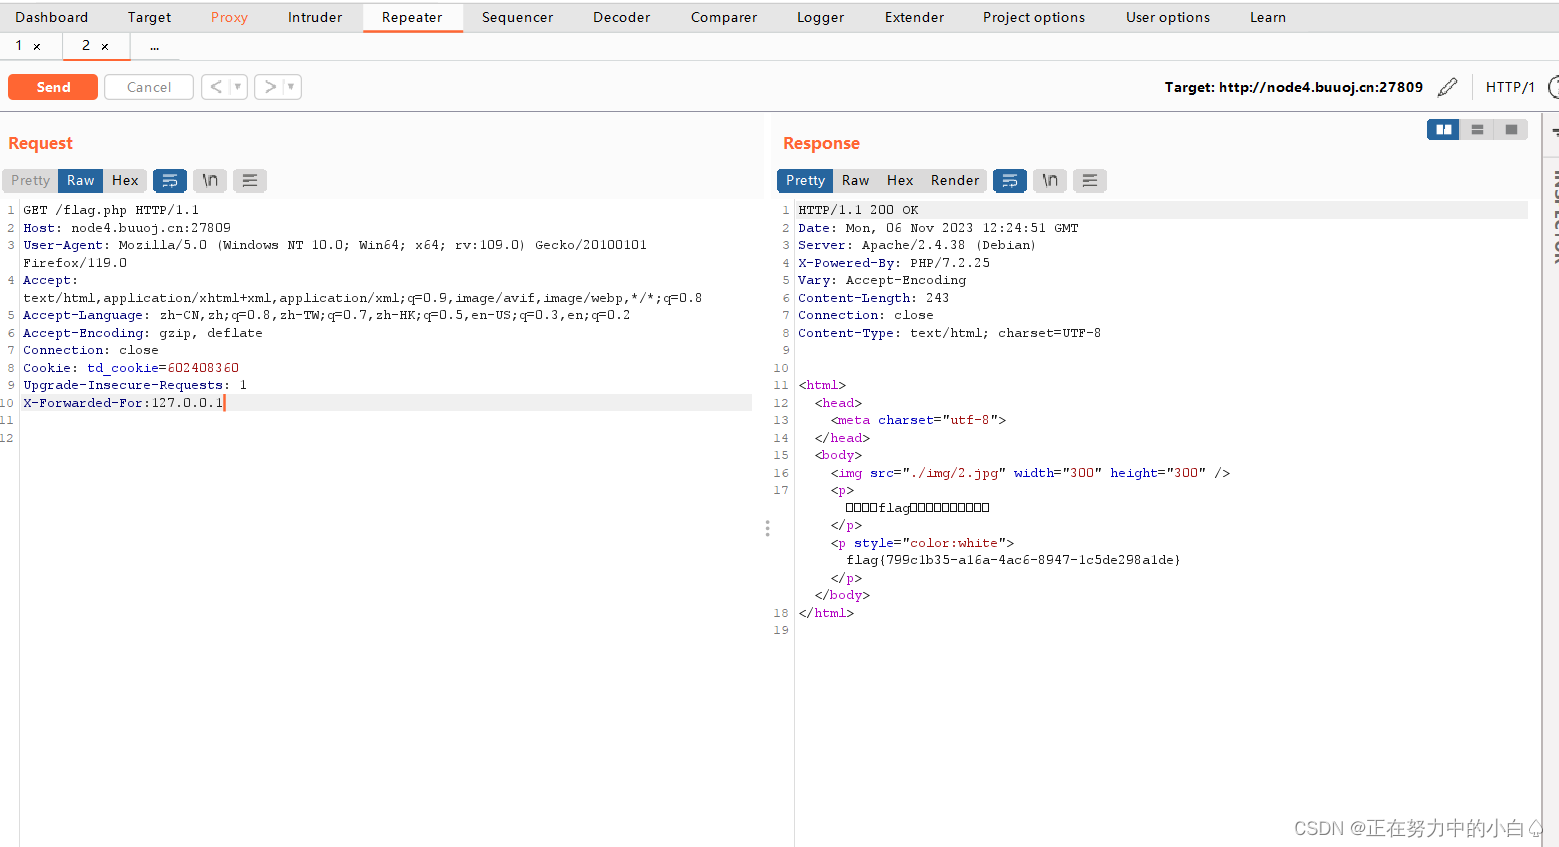This screenshot has width=1559, height=847.
Task: Click the Content-Length: 243 header
Action: tap(873, 298)
